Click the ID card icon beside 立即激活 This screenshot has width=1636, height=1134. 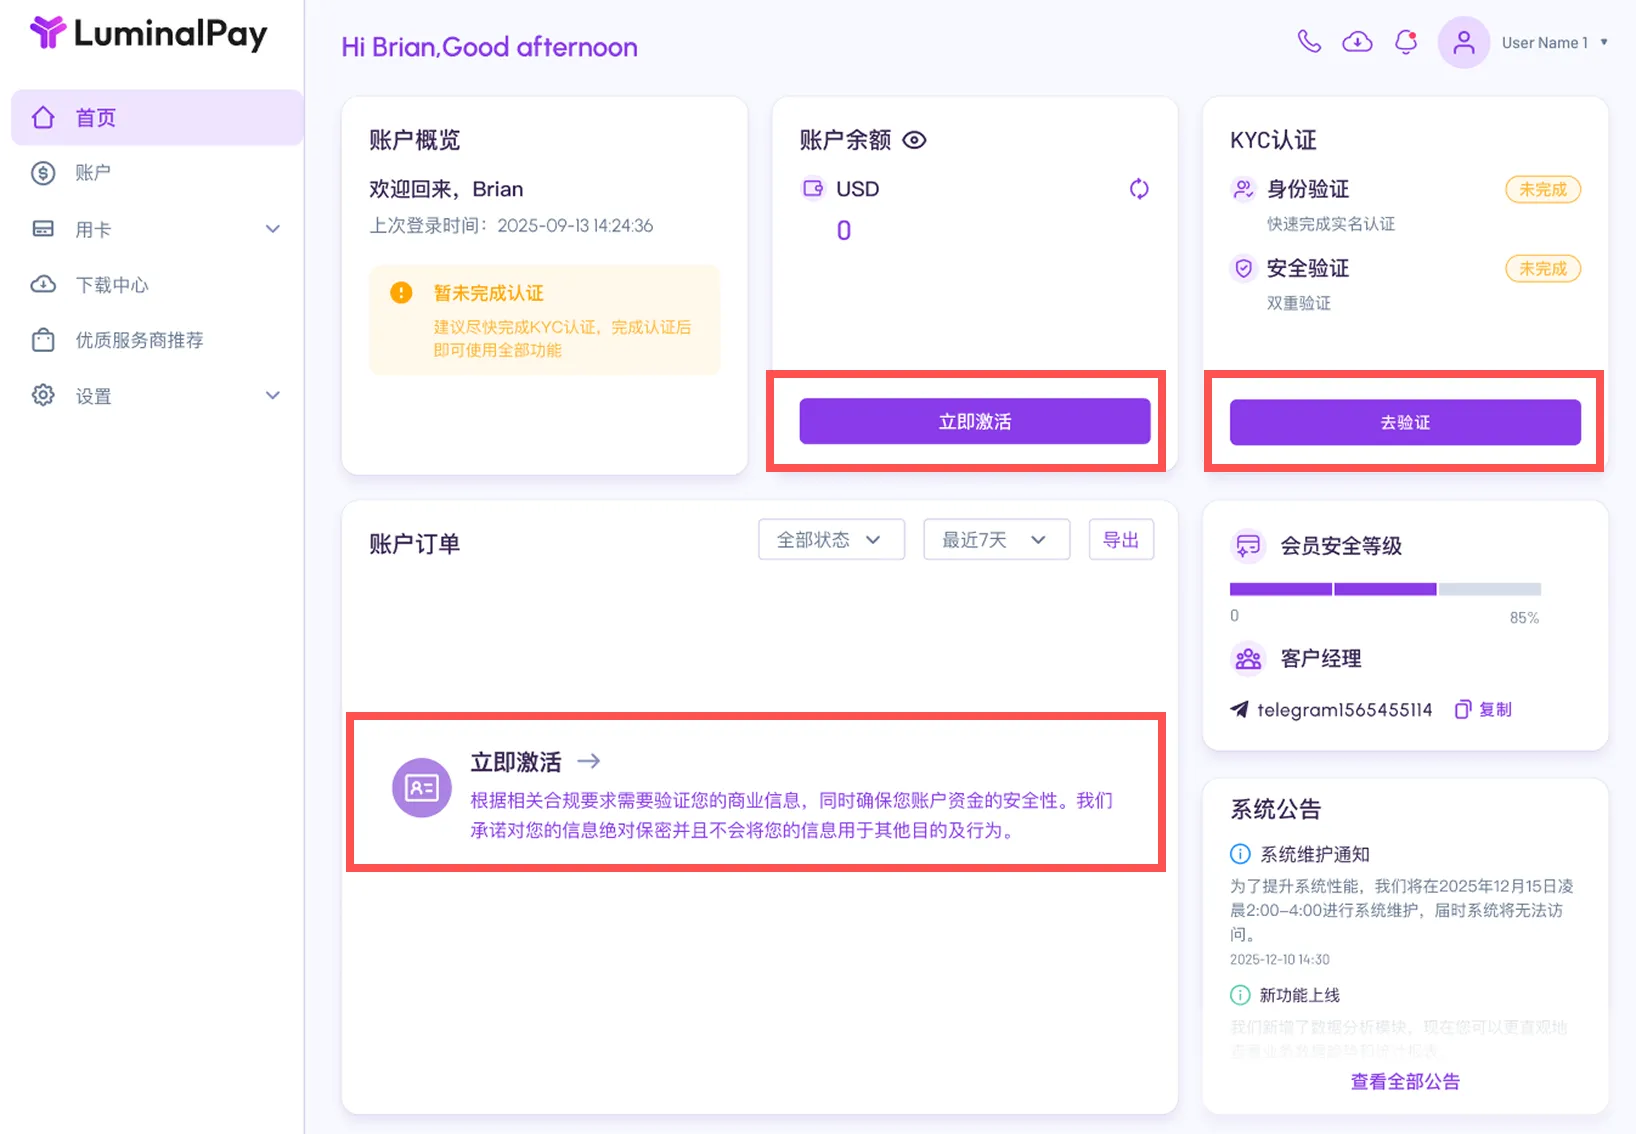click(421, 788)
